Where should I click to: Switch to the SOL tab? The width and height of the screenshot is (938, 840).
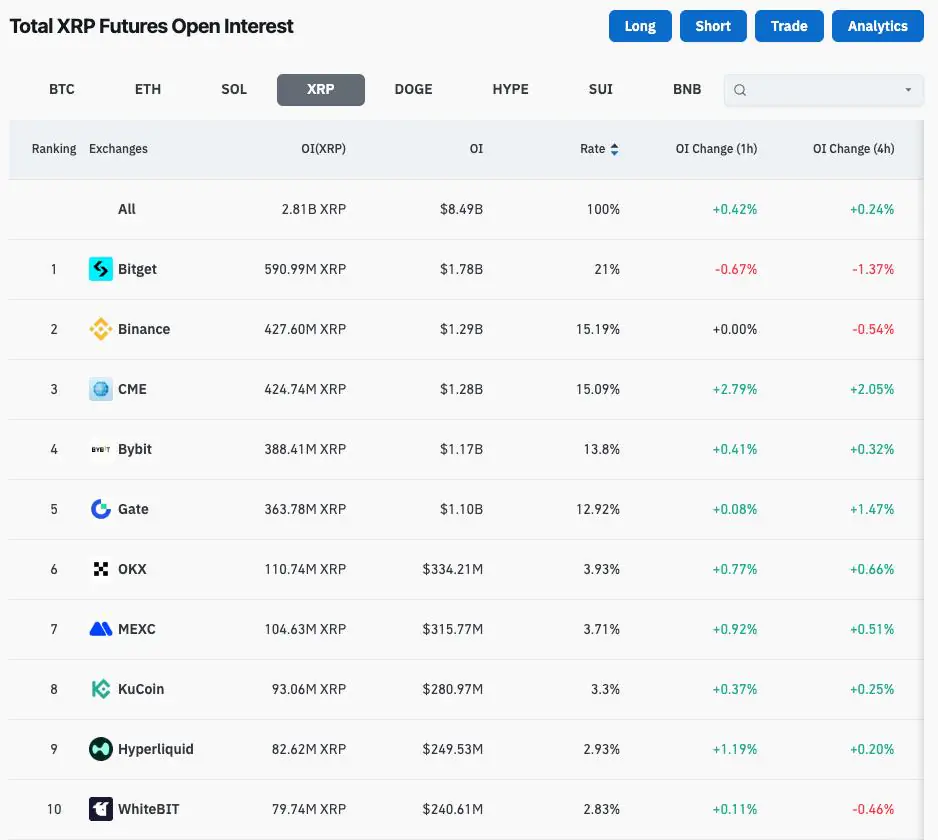click(234, 90)
